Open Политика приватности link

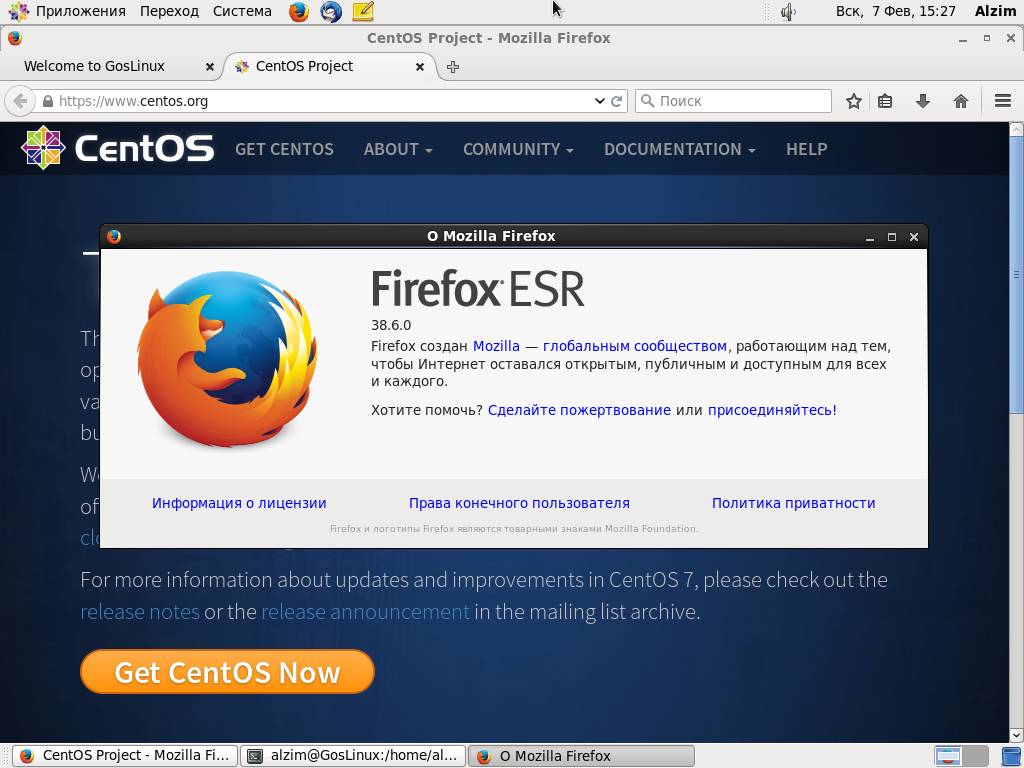click(793, 503)
